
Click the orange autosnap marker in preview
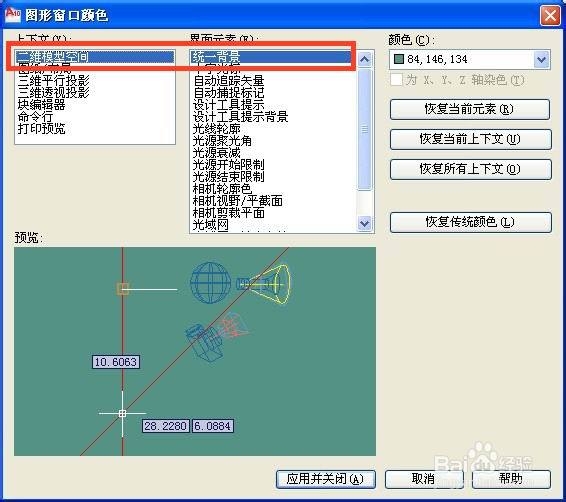click(123, 289)
